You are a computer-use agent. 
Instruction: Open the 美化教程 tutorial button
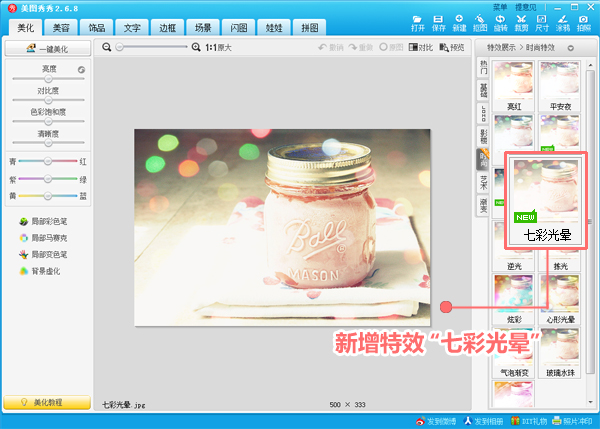pos(48,402)
